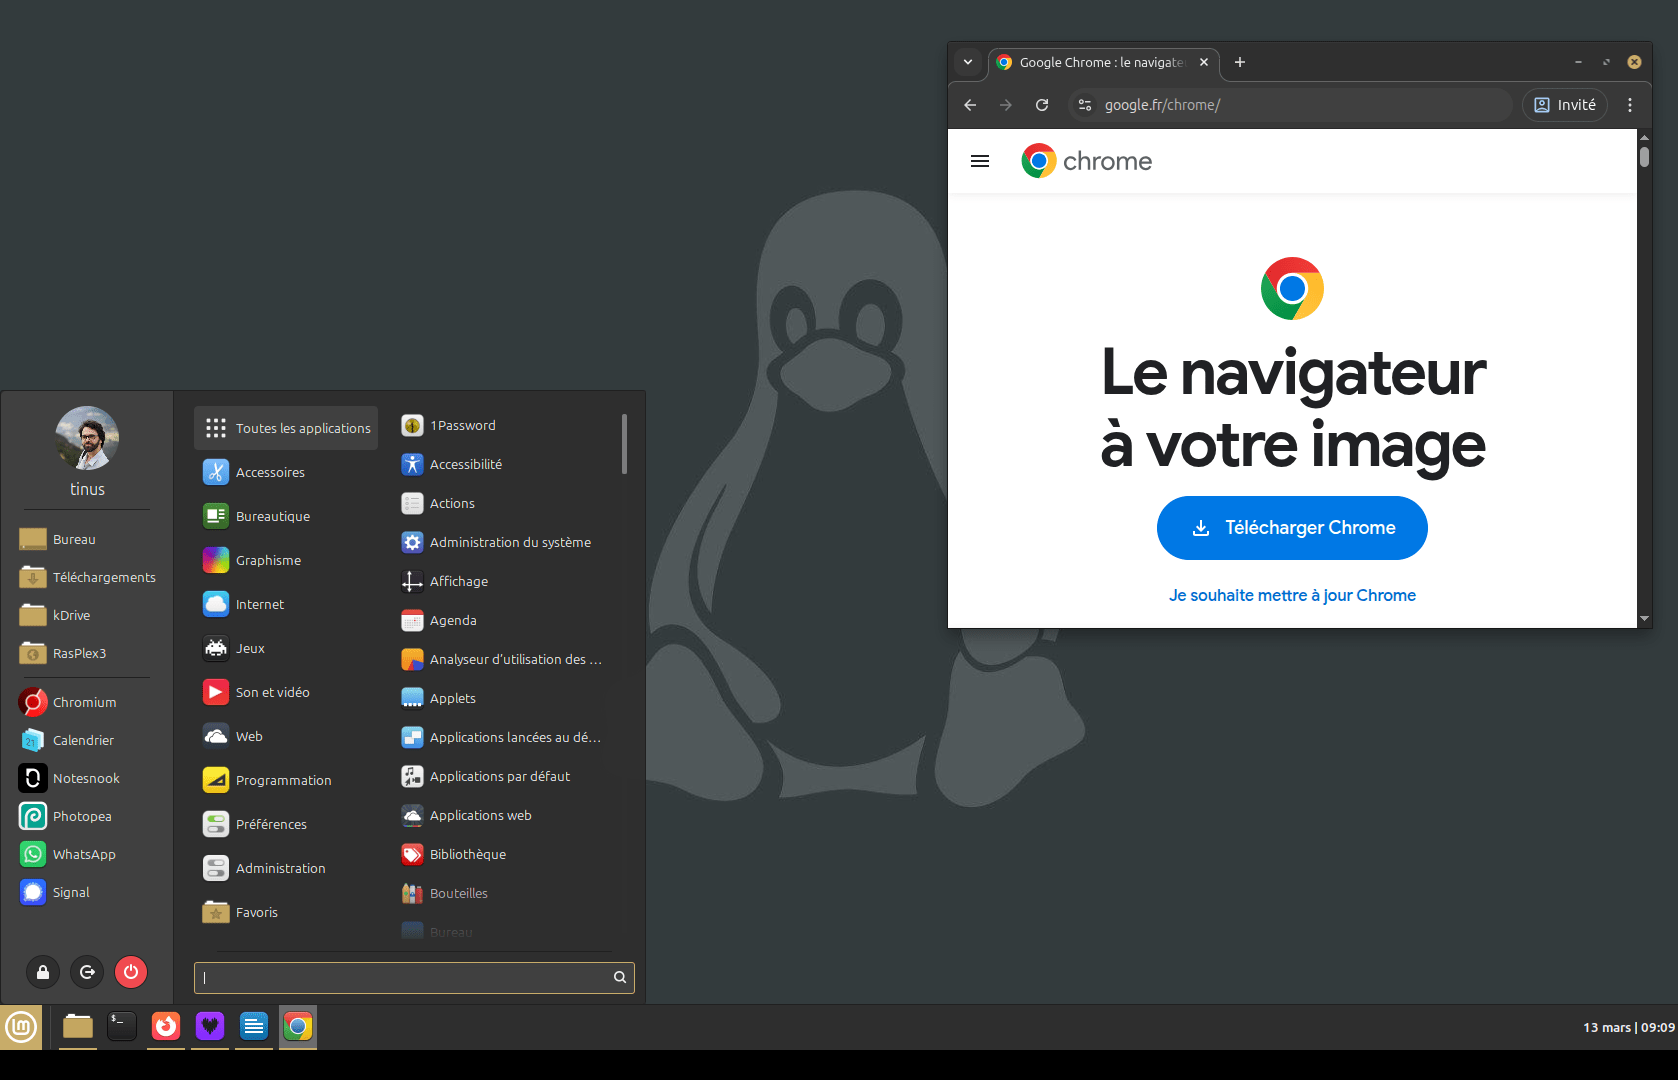Reload the Chrome page

[x=1042, y=105]
